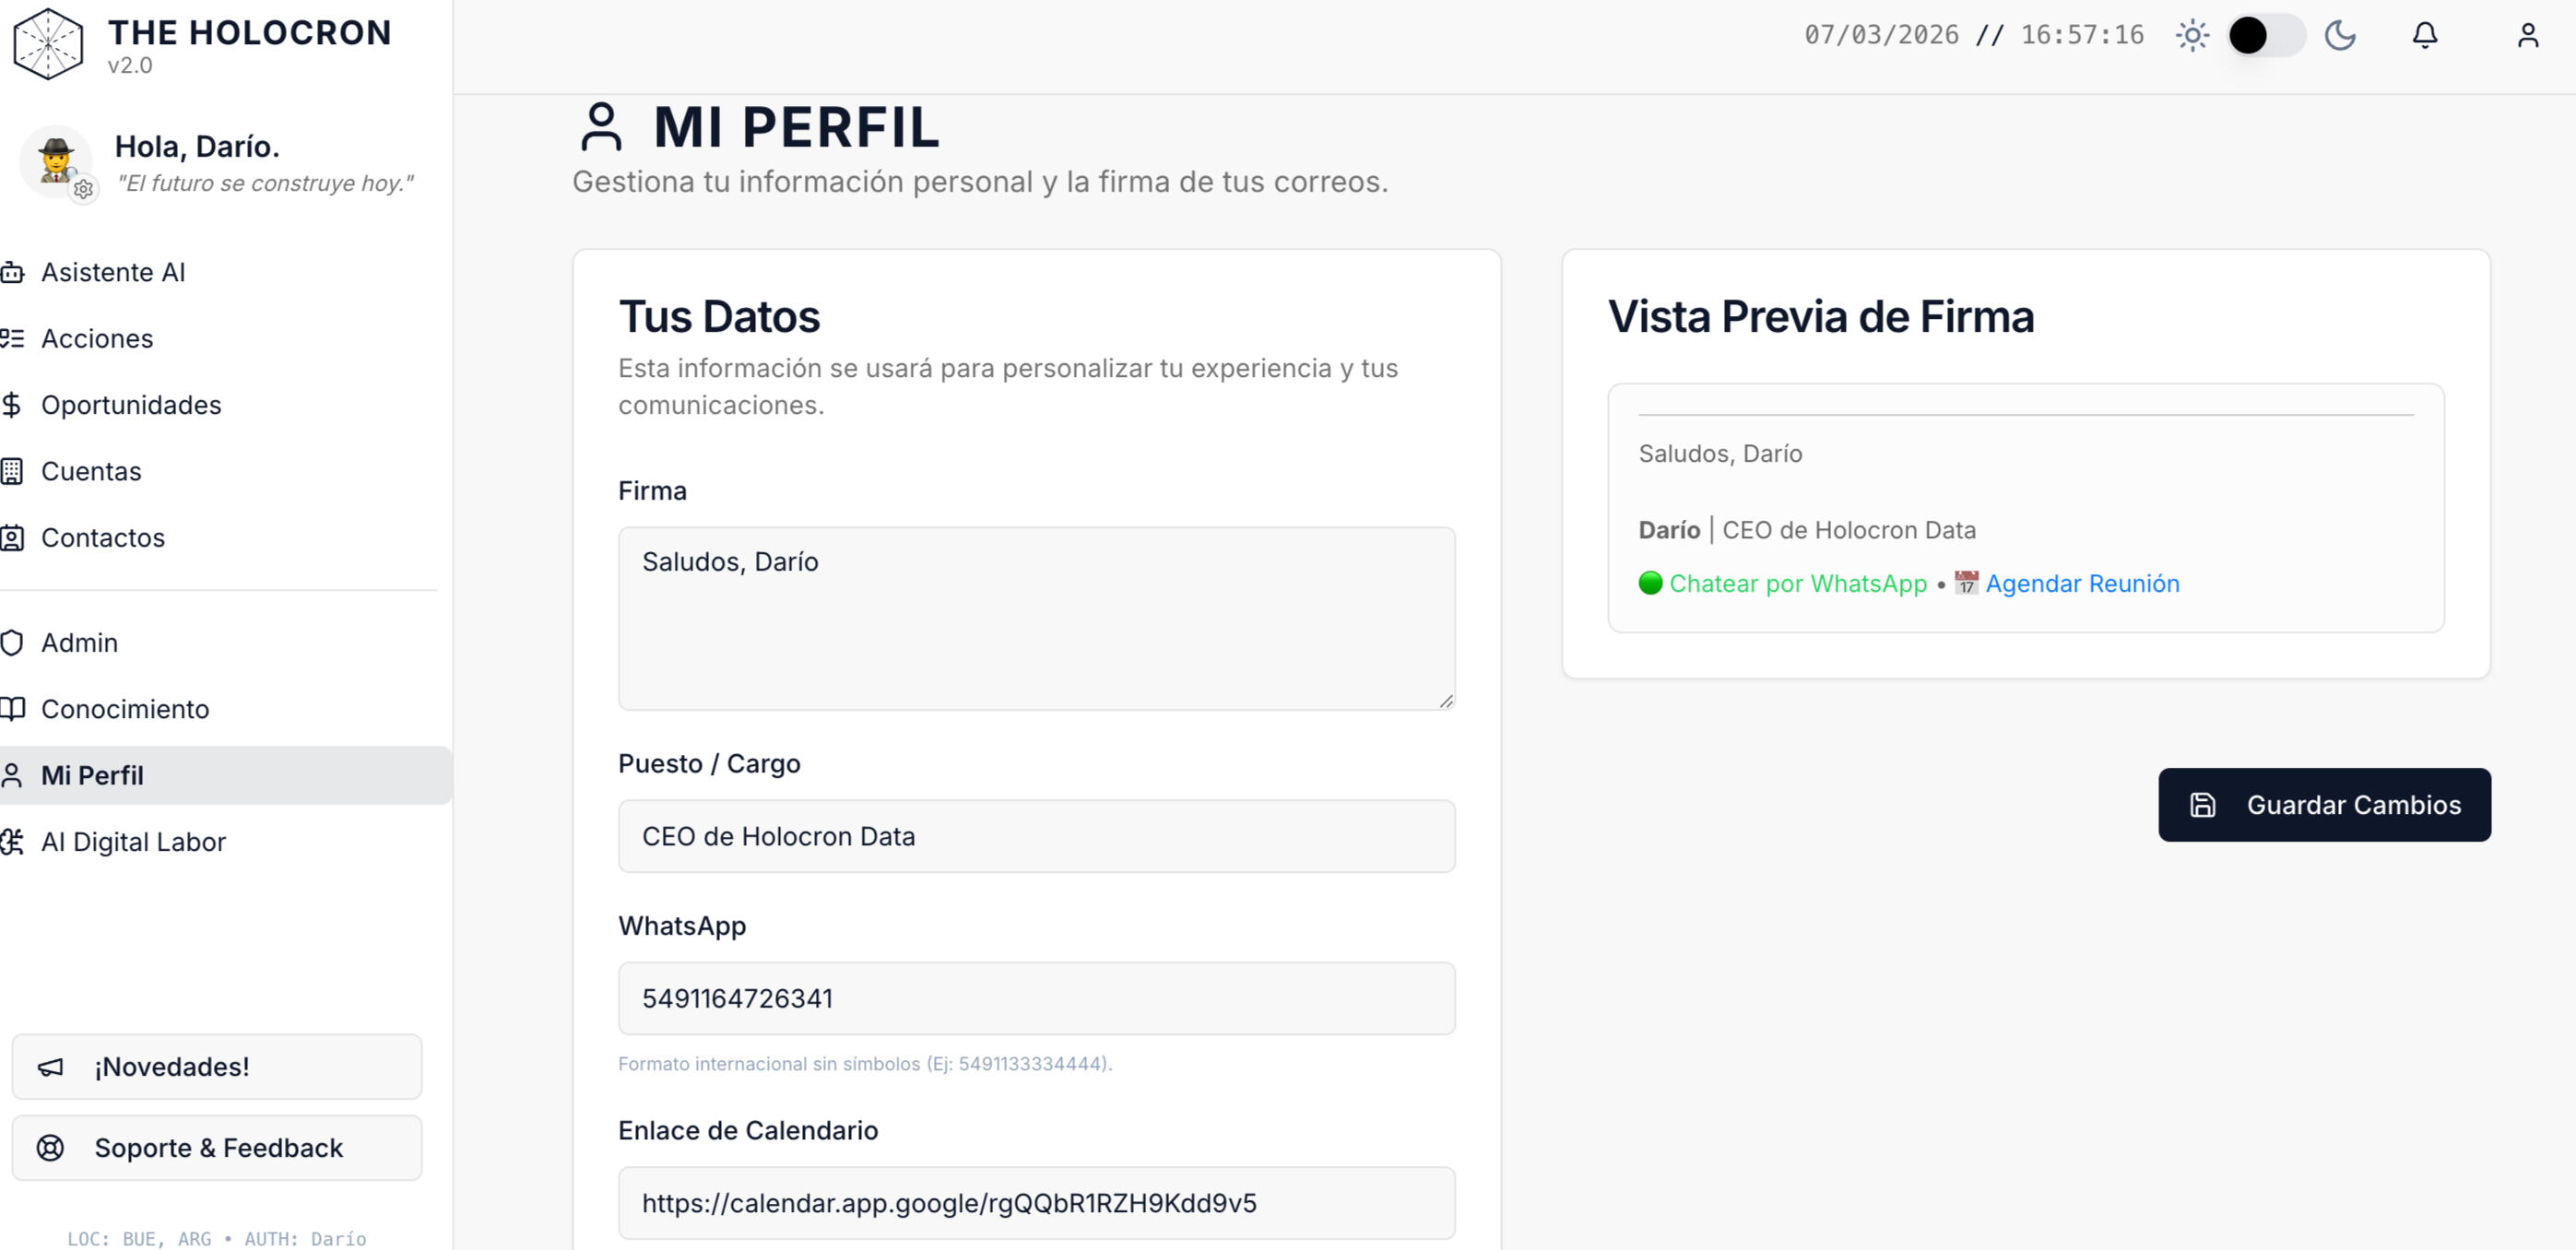
Task: Click the Puesto / Cargo input field
Action: [x=1036, y=836]
